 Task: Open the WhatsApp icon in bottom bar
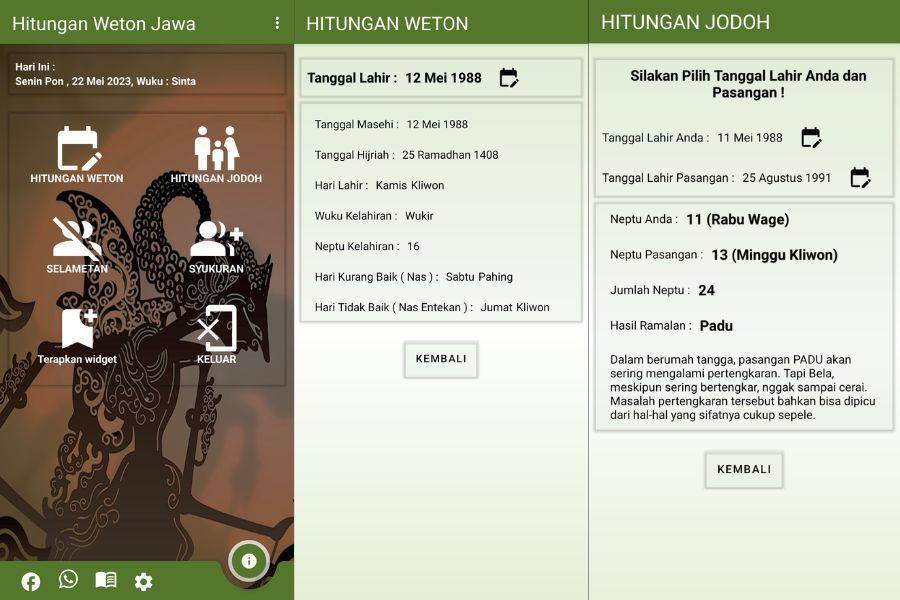[68, 579]
